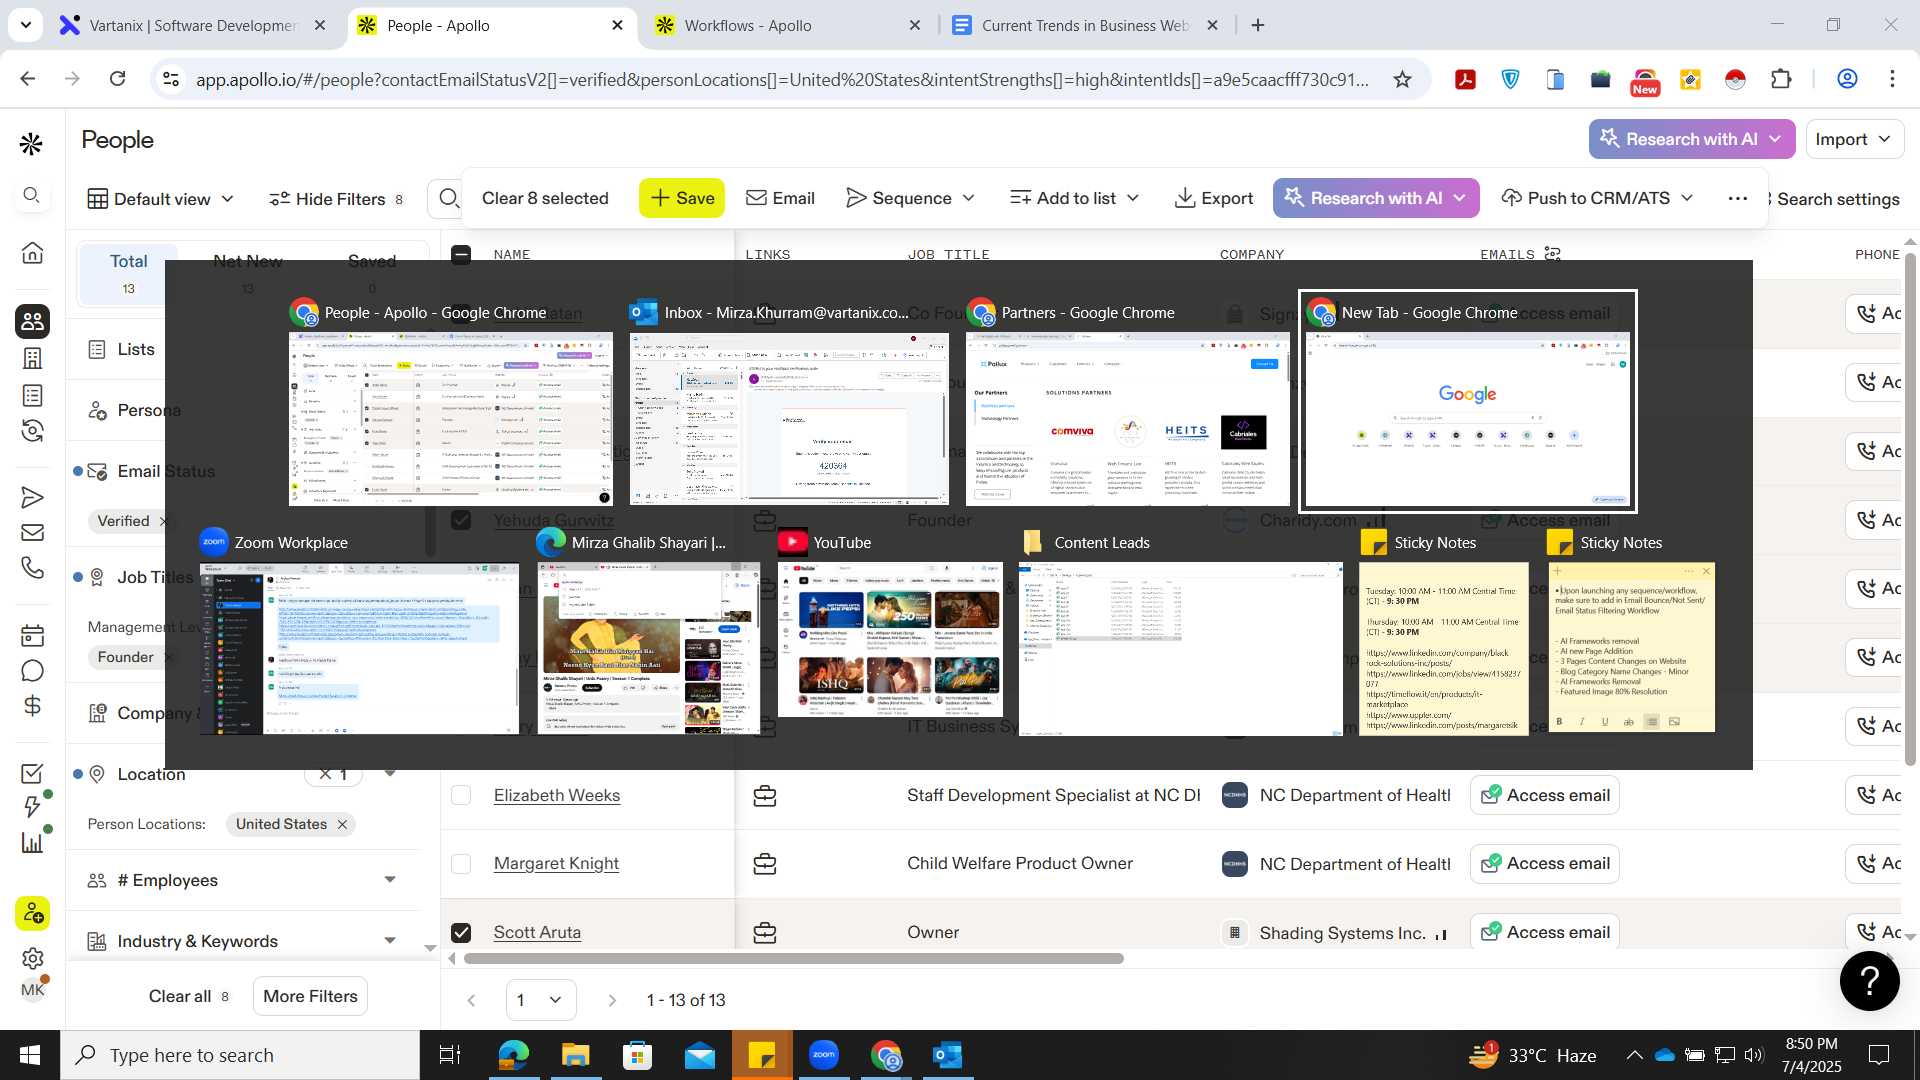Switch to Current Trends in Business tab
The height and width of the screenshot is (1080, 1920).
1084,25
